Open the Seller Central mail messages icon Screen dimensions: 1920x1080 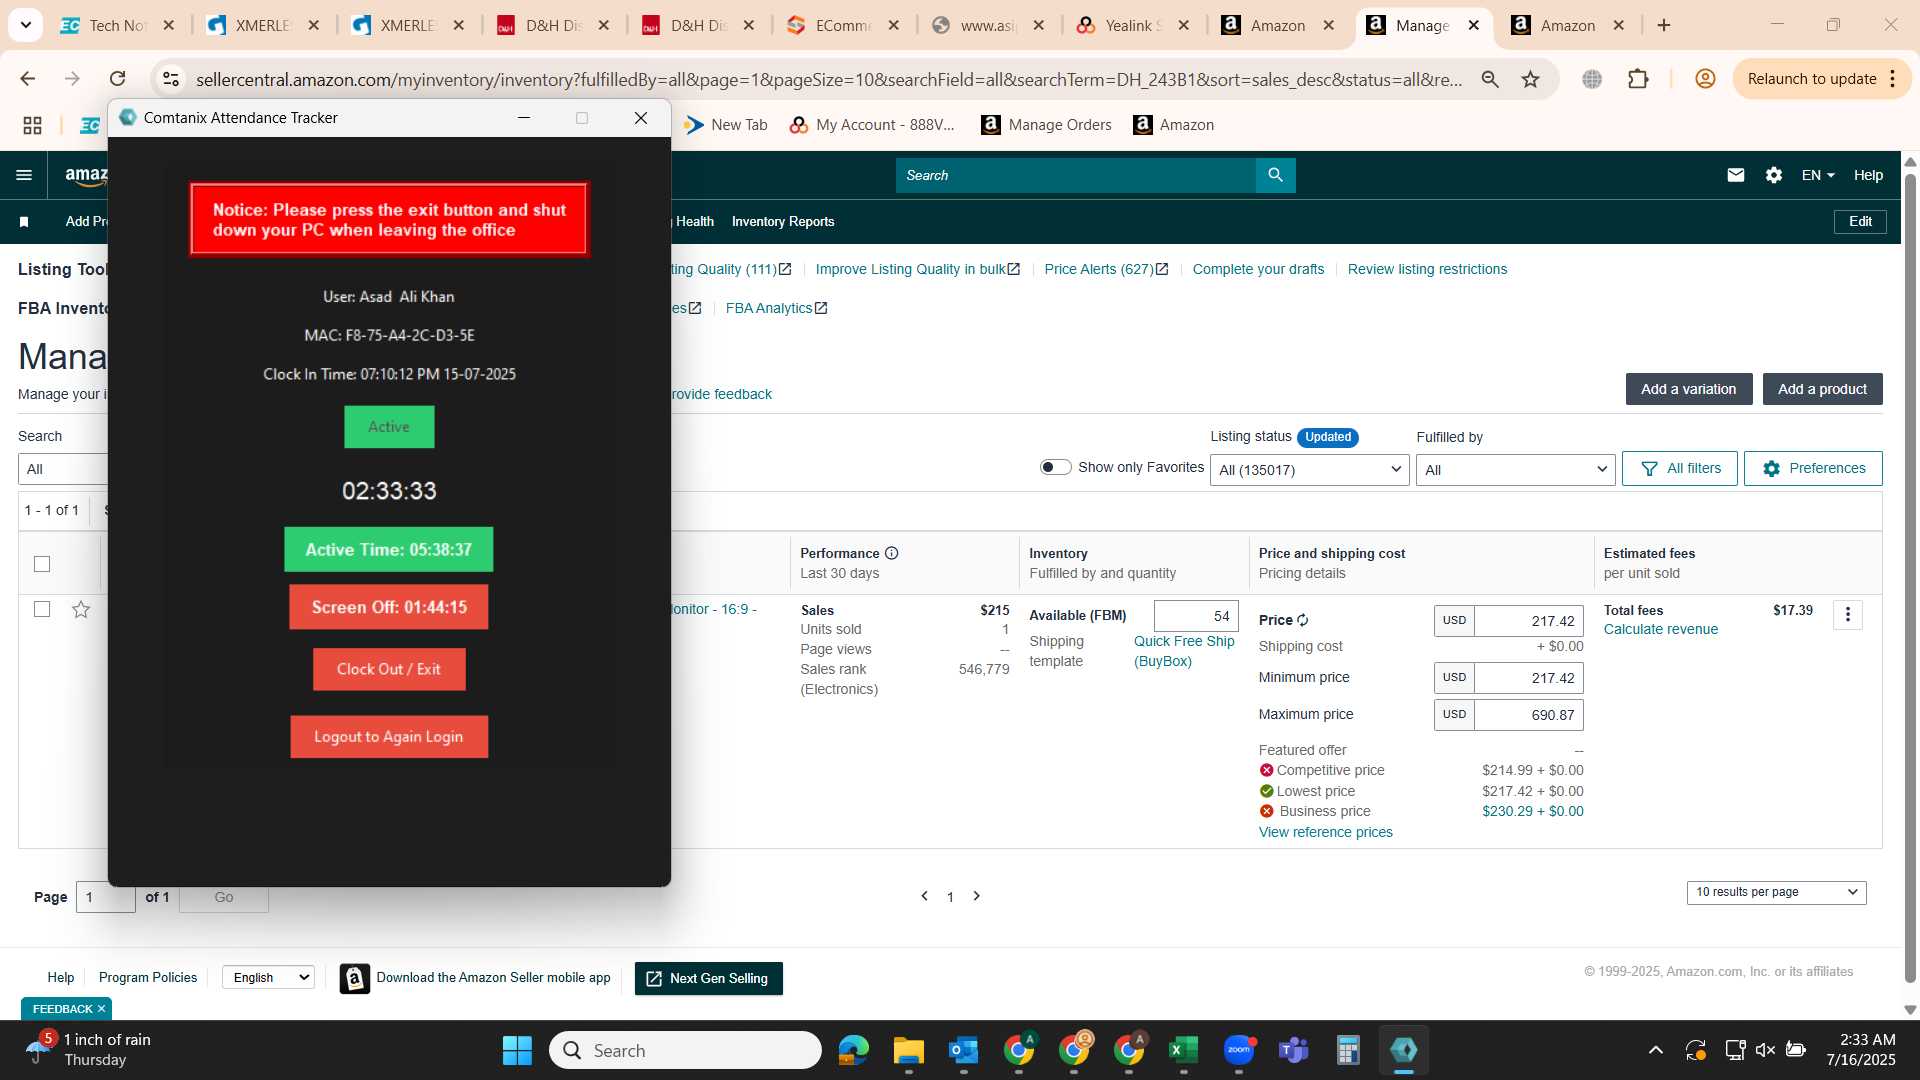[x=1735, y=175]
